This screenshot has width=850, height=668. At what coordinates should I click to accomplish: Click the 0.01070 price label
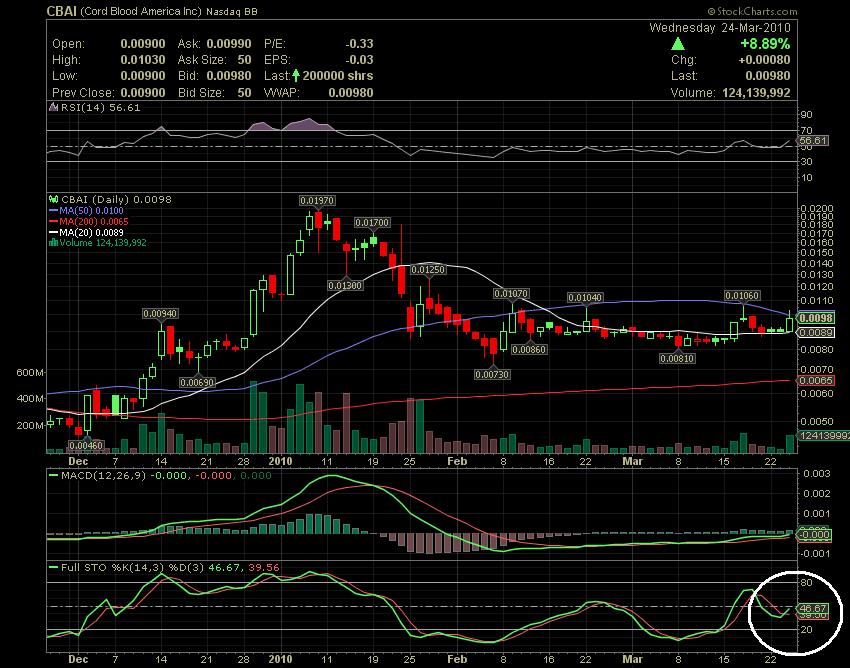(x=511, y=293)
